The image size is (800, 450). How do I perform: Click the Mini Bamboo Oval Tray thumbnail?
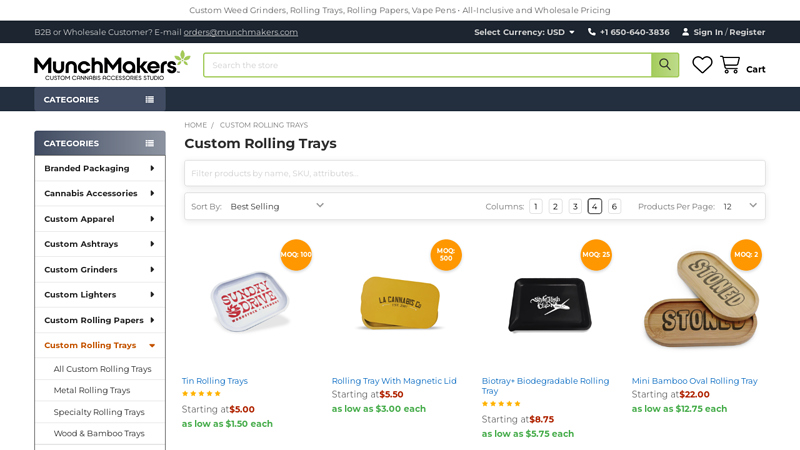pos(702,298)
